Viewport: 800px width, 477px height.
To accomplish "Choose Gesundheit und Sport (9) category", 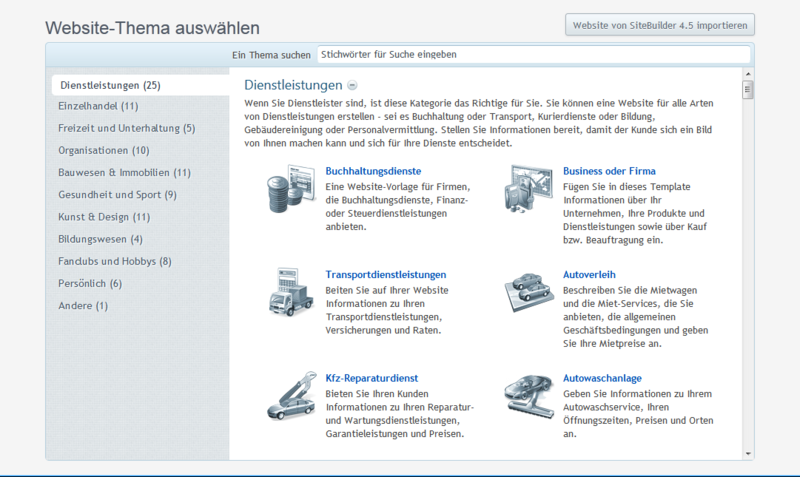I will (117, 195).
